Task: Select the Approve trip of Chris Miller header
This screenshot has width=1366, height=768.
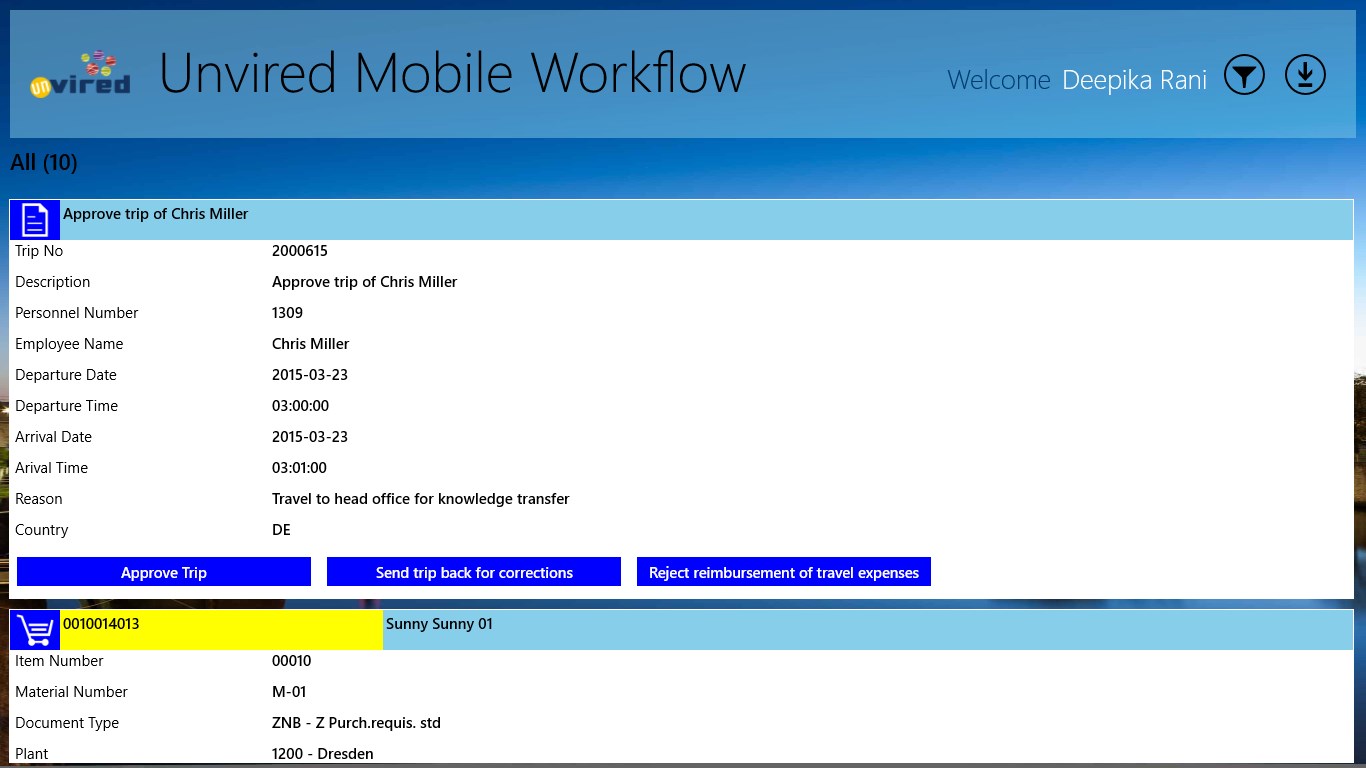Action: [156, 214]
